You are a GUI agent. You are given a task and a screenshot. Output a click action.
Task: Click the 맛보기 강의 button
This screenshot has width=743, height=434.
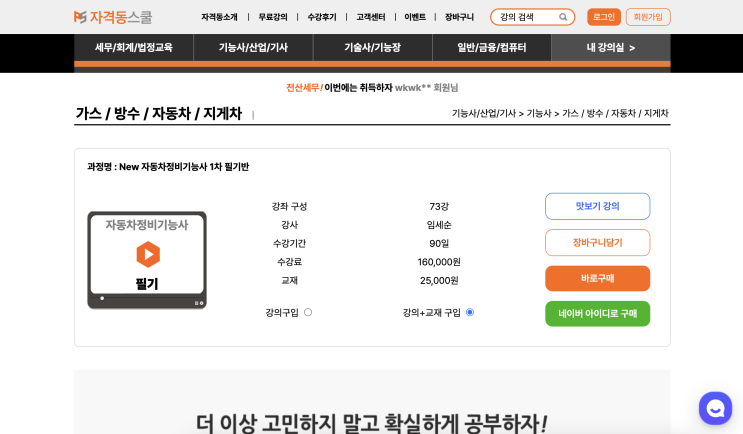point(598,206)
